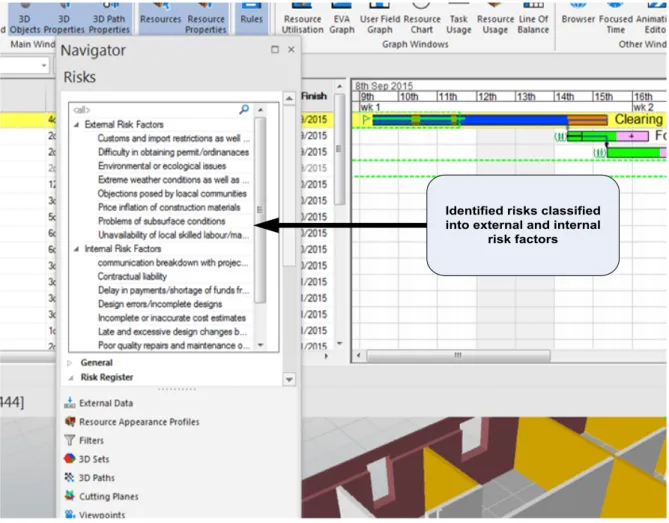This screenshot has width=669, height=523.
Task: Open Resource Properties ribbon button
Action: point(206,19)
